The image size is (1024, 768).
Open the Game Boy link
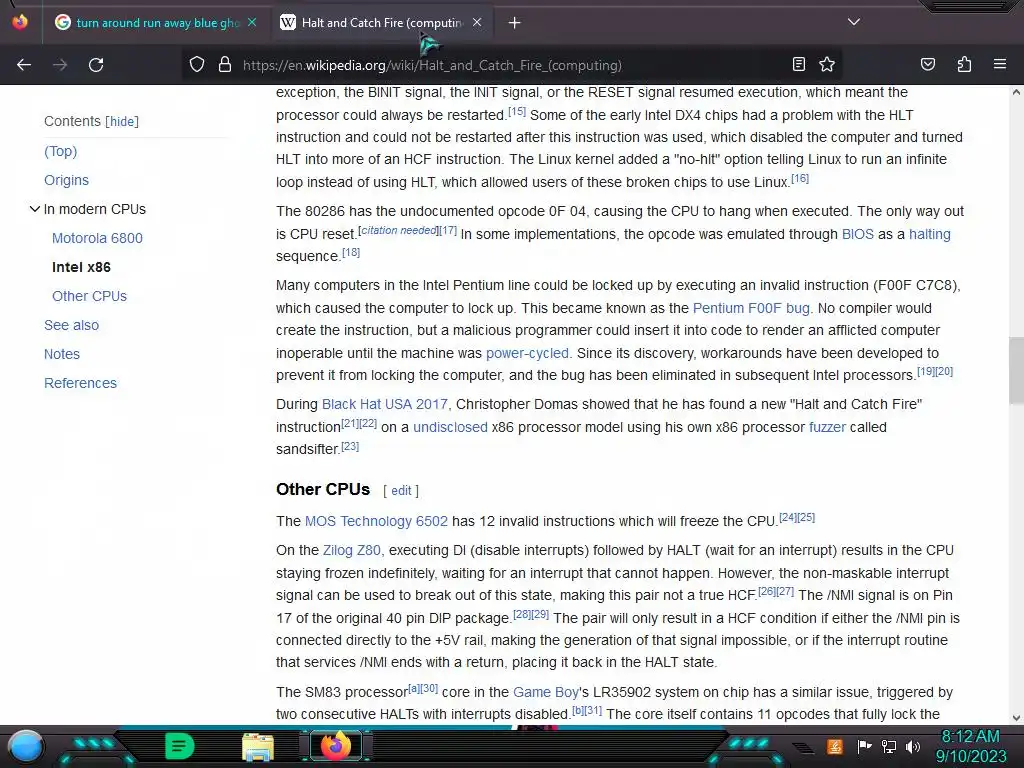(x=546, y=692)
